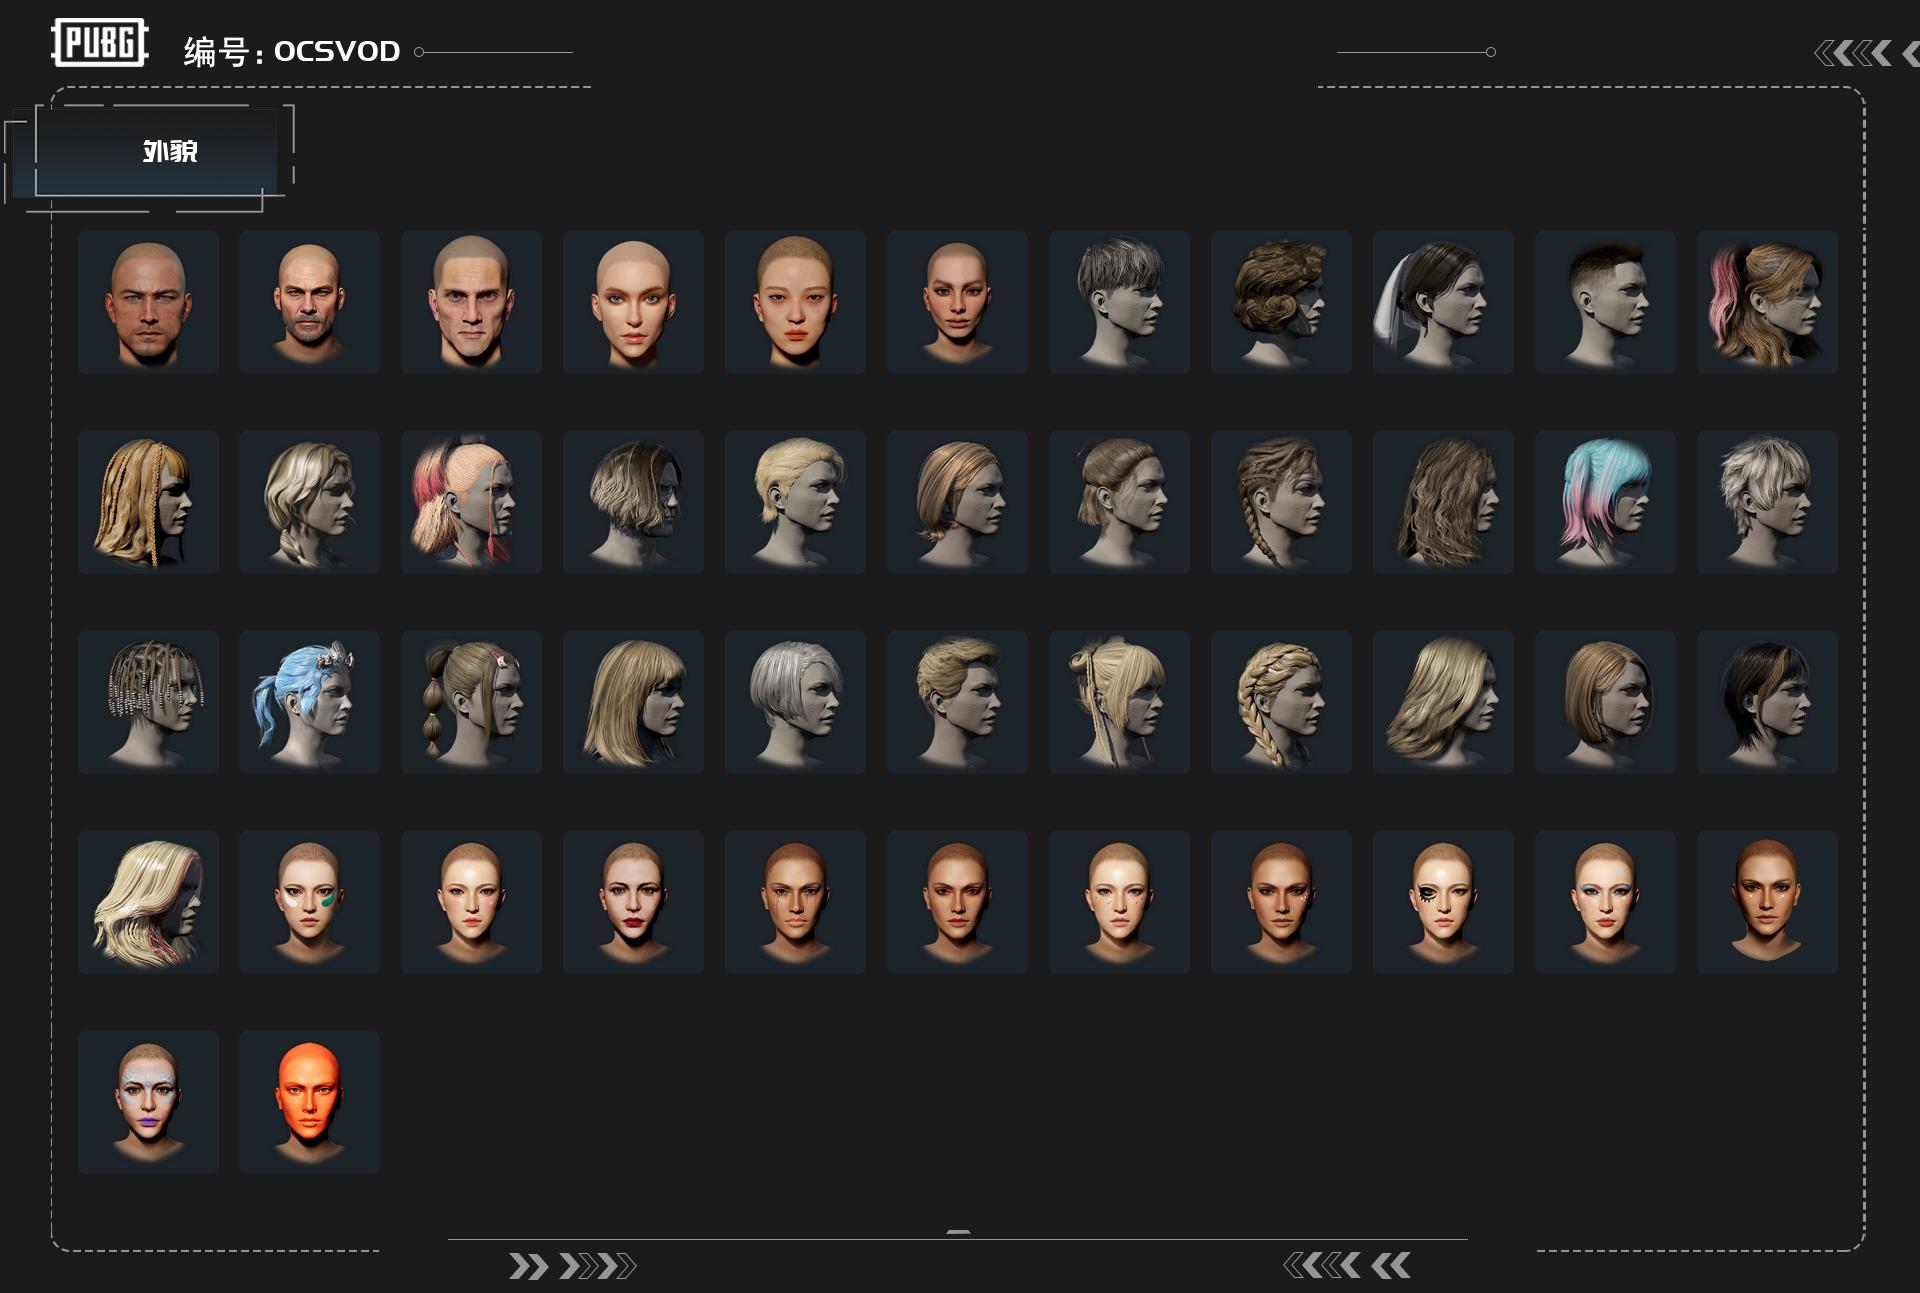1920x1293 pixels.
Task: Pick the long dark brown wavy hair
Action: point(1443,502)
